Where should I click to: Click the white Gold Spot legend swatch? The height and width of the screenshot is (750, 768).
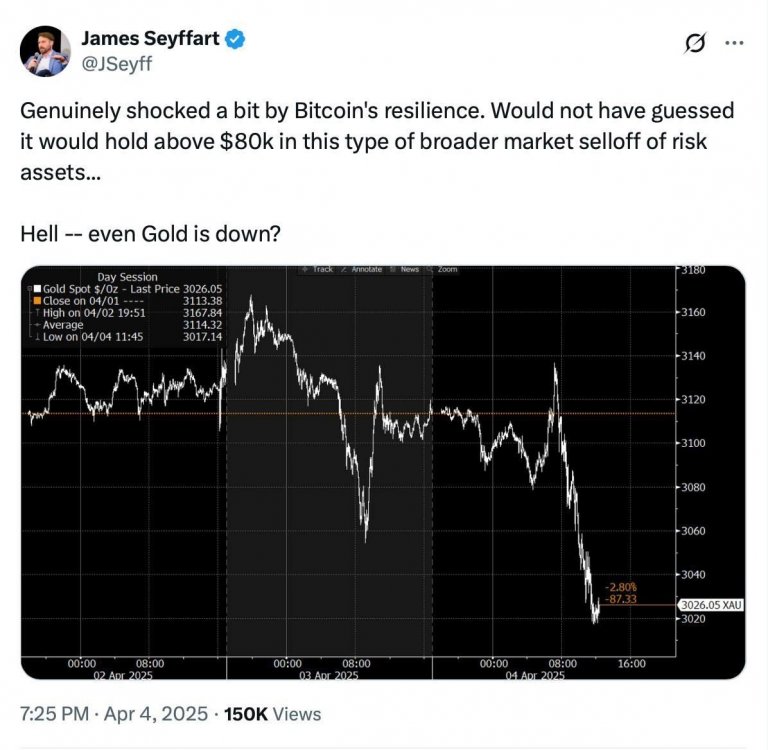(37, 288)
